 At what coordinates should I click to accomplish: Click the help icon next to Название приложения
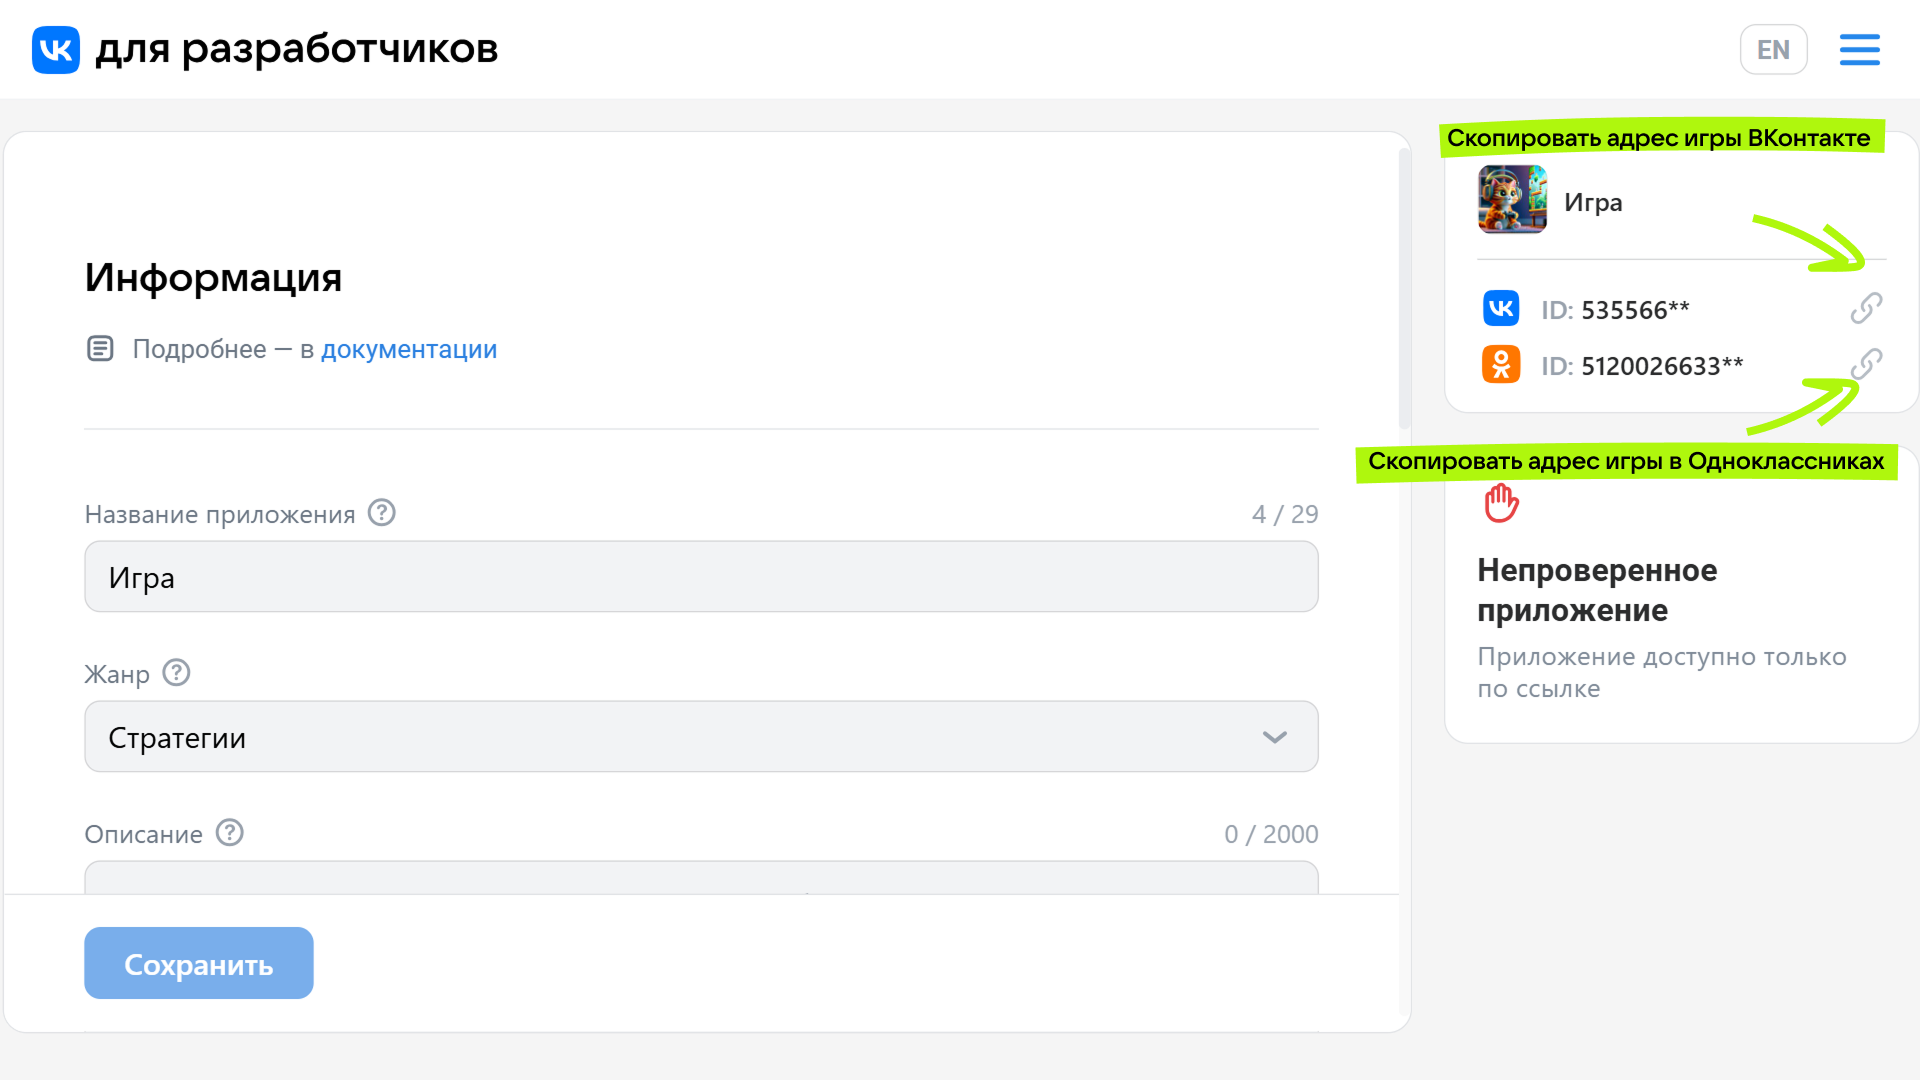[382, 513]
